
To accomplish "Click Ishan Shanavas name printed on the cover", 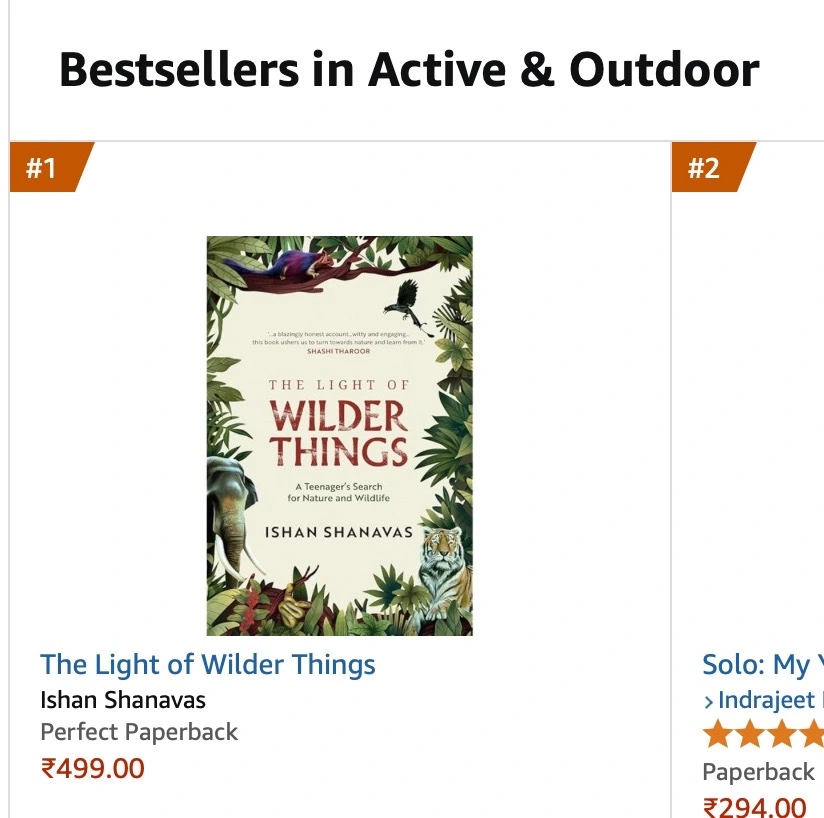I will (x=339, y=532).
